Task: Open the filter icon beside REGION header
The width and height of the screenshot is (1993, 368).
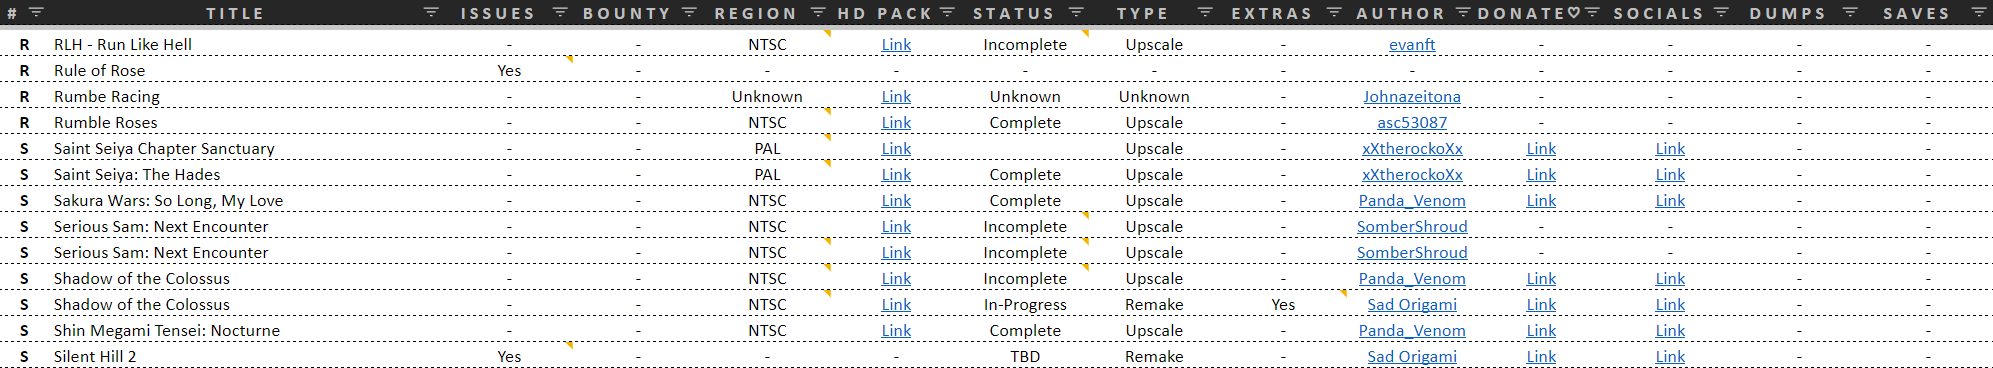Action: pyautogui.click(x=818, y=13)
